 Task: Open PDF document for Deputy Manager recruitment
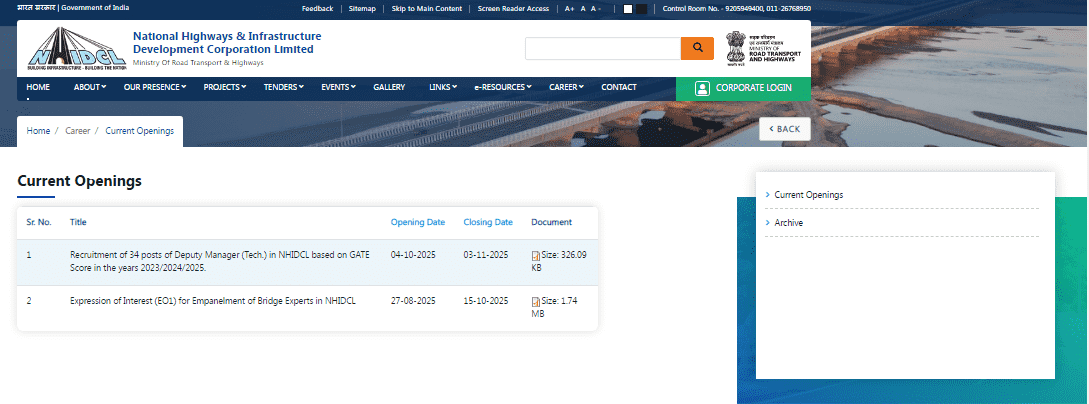(x=536, y=256)
